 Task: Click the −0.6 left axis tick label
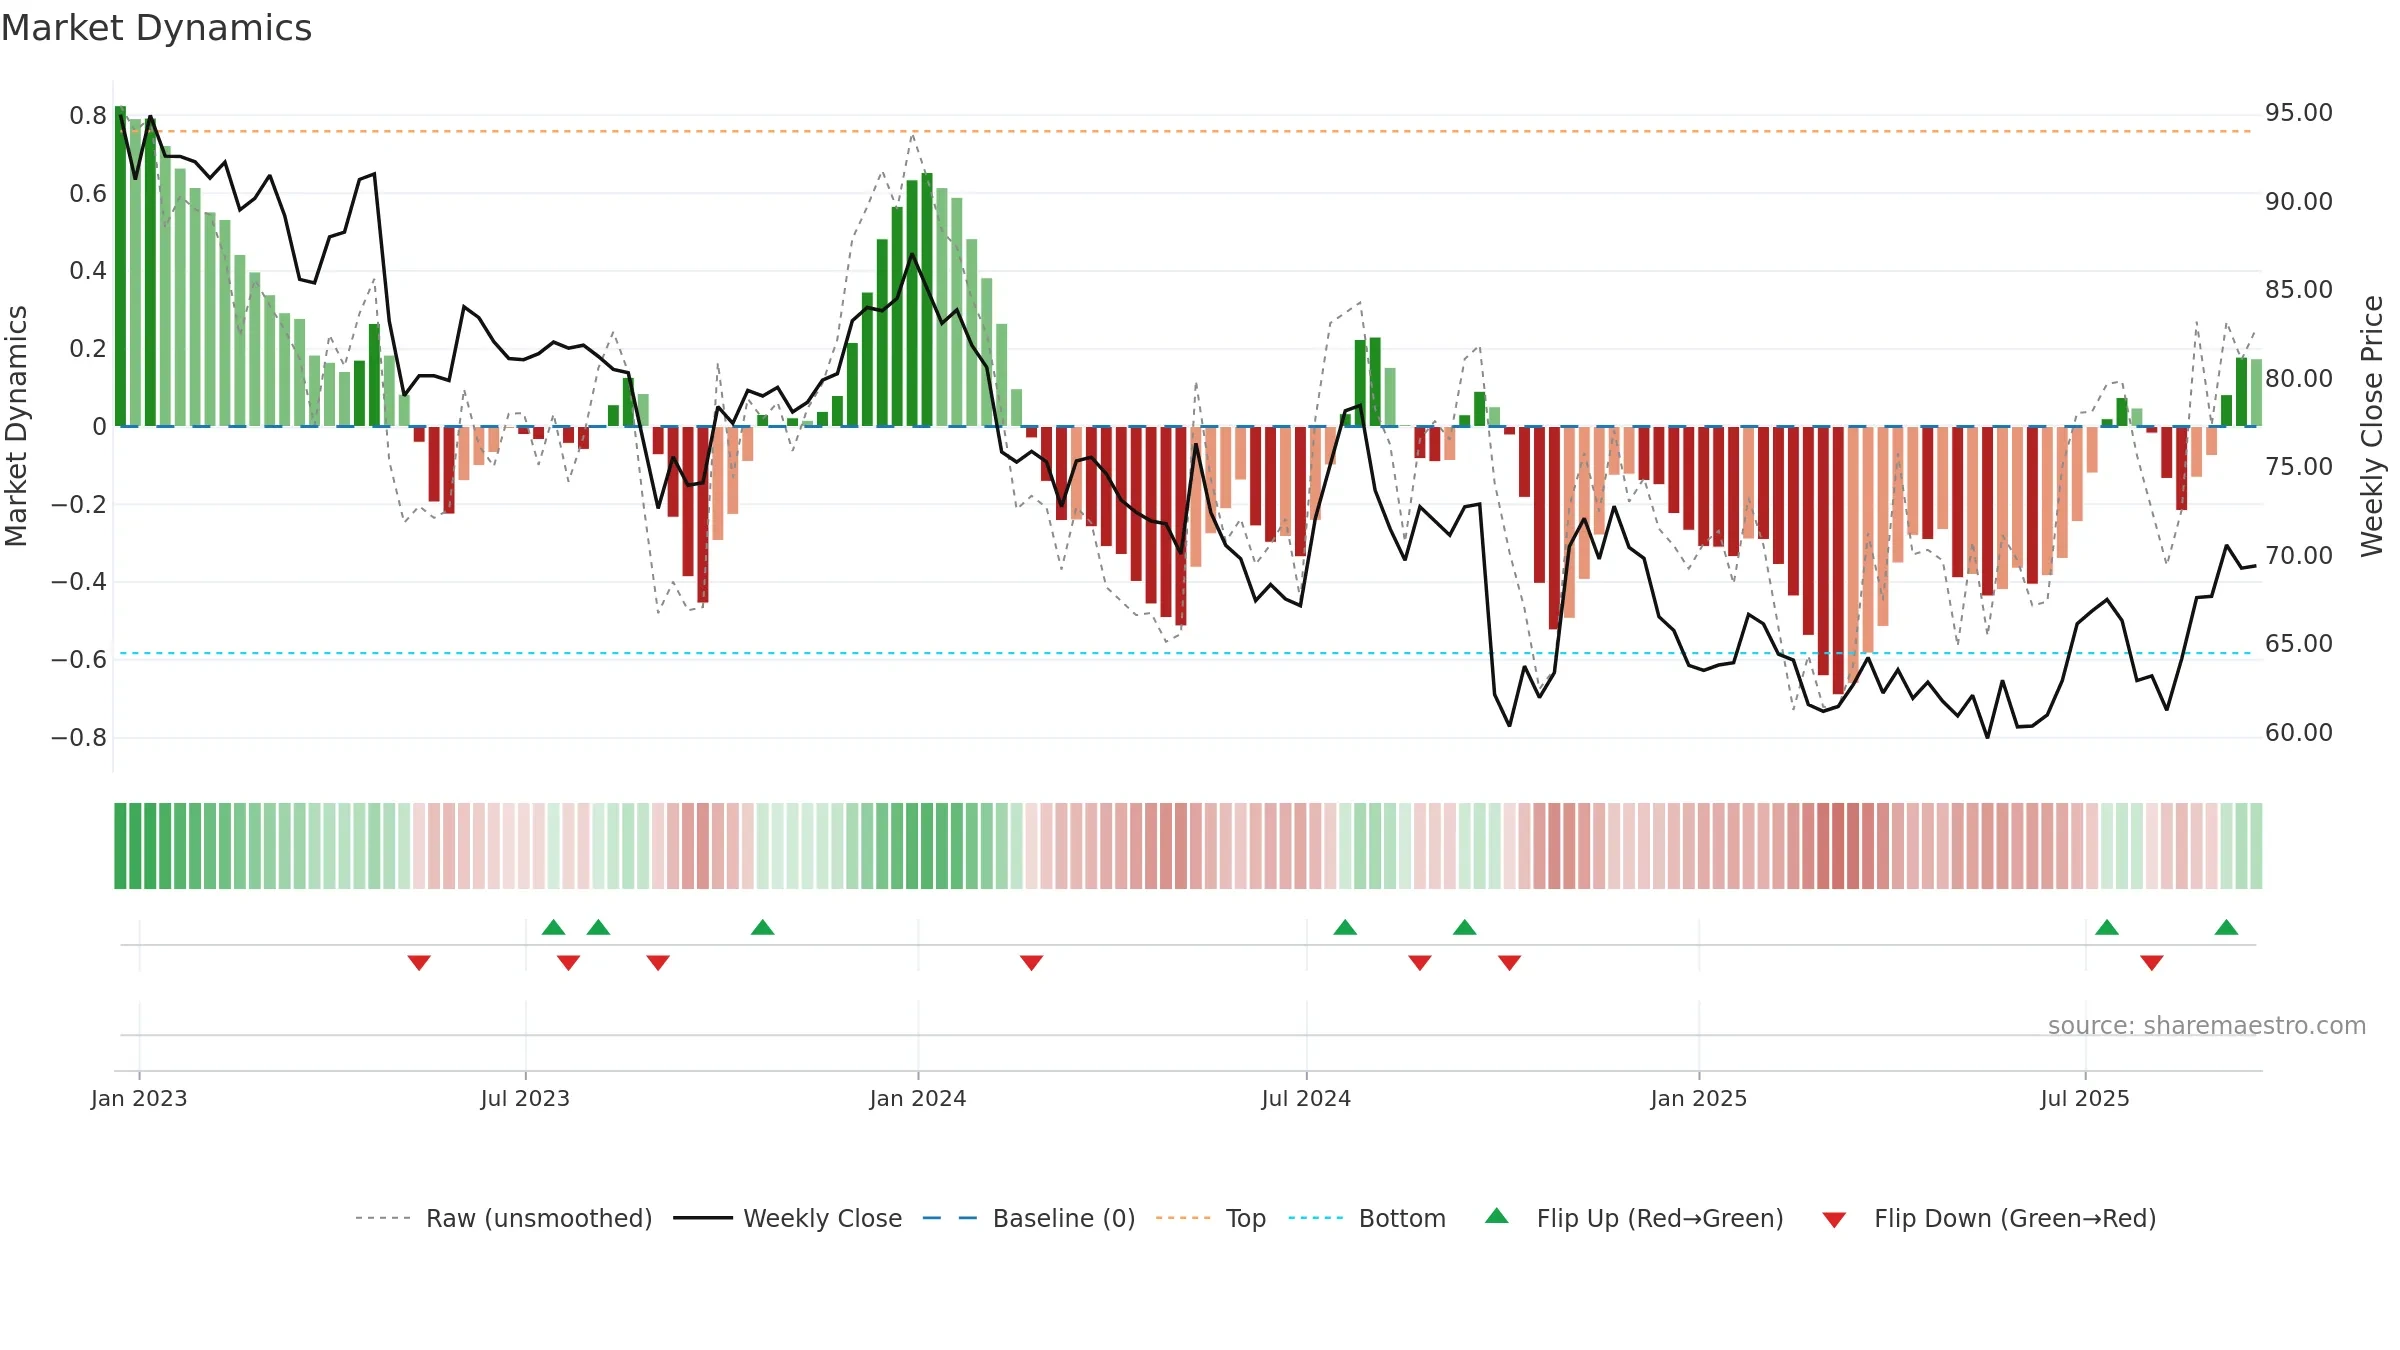79,660
